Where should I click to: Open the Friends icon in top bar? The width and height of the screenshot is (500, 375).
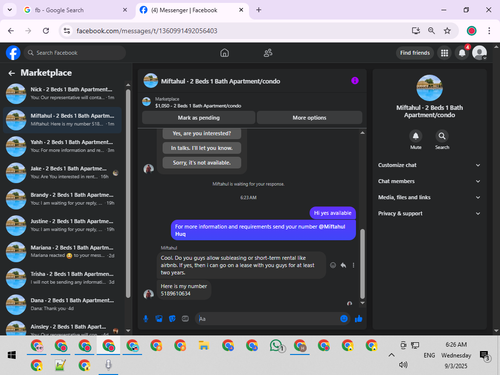point(268,53)
